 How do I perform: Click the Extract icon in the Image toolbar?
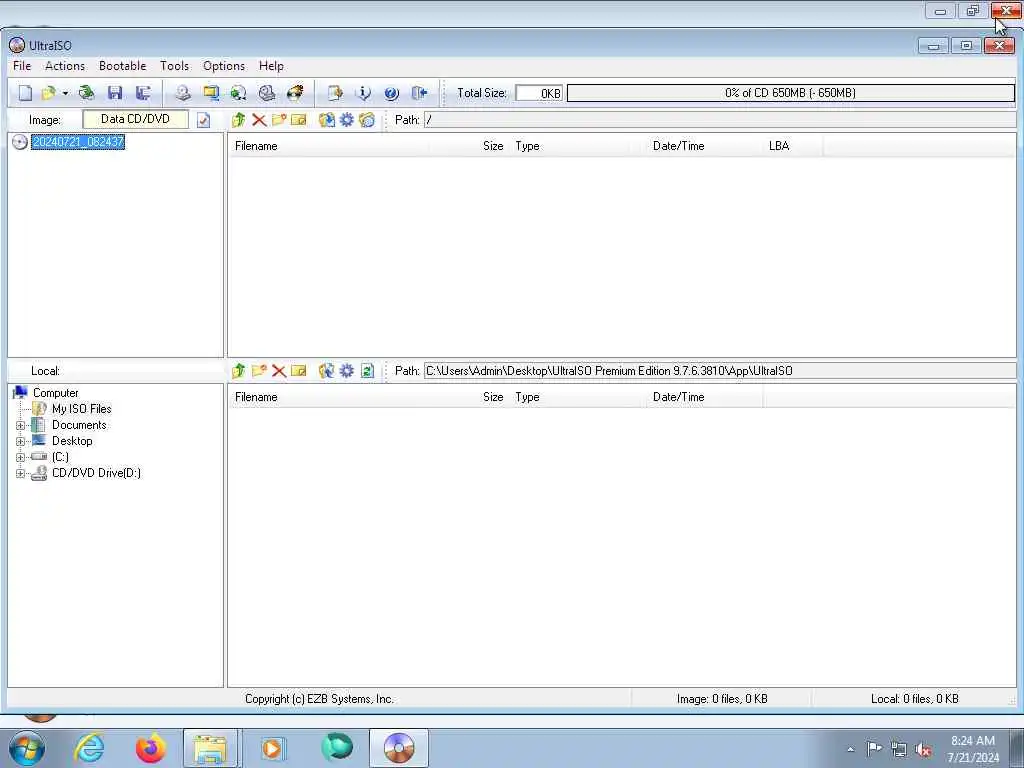coord(327,120)
